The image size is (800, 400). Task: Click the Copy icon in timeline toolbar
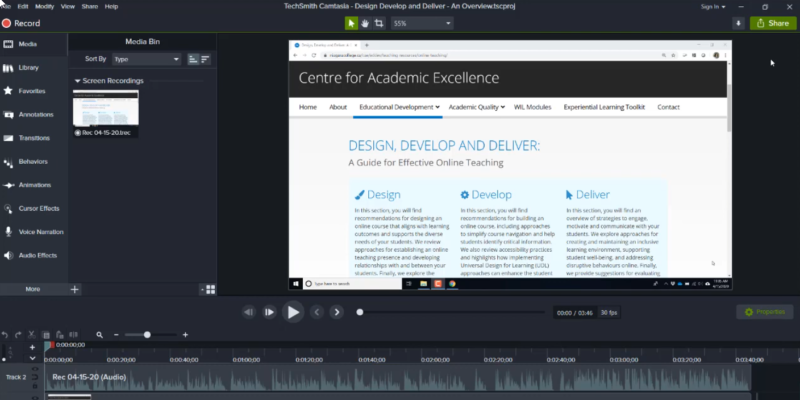[x=46, y=335]
